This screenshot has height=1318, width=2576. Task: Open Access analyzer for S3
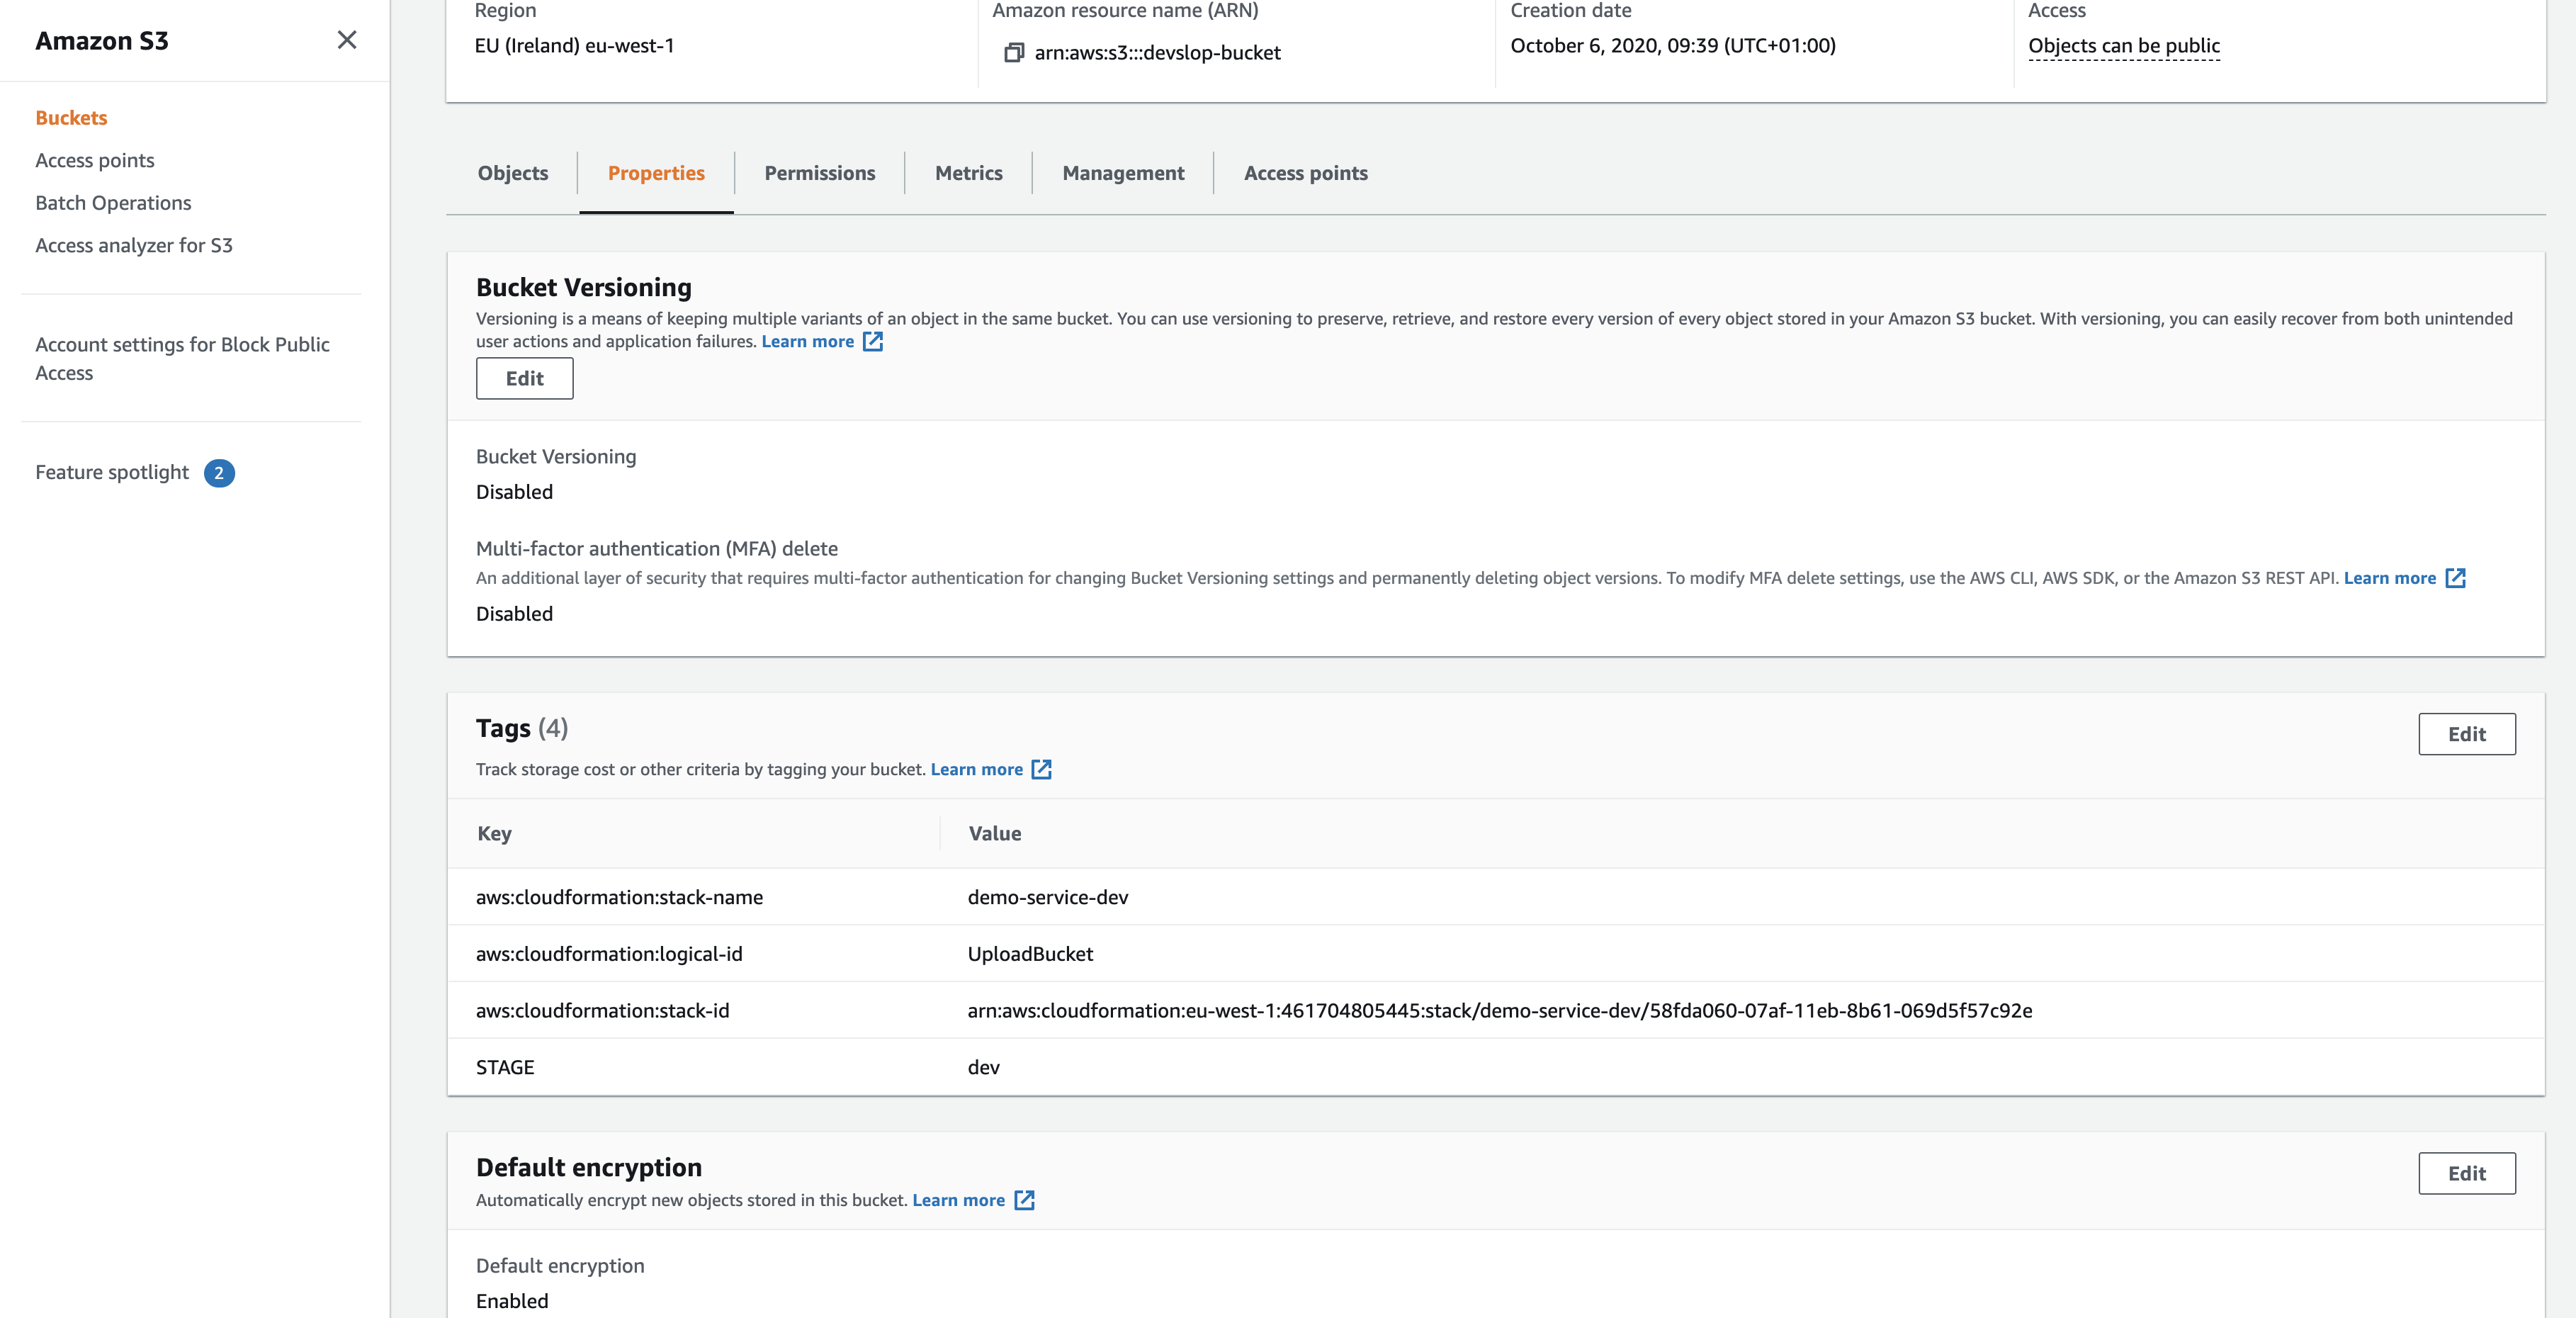134,245
